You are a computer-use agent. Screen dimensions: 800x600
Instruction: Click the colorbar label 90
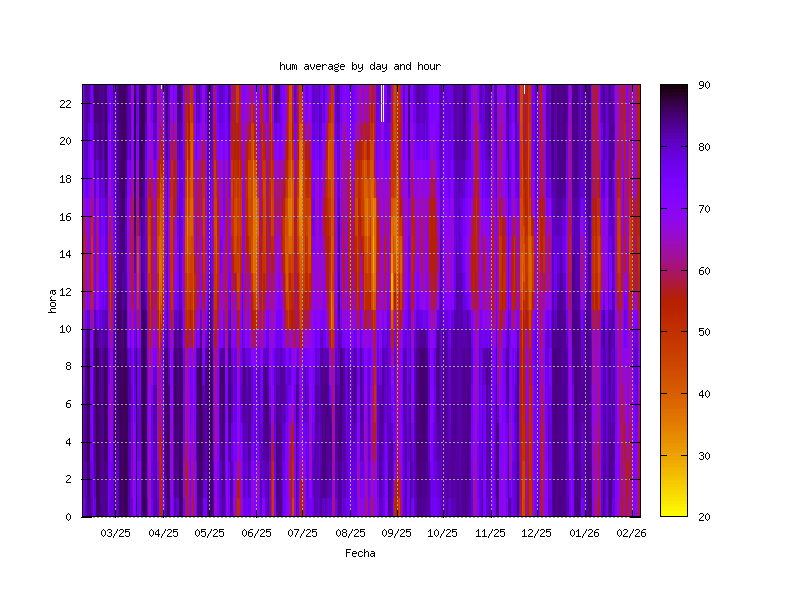pos(704,86)
